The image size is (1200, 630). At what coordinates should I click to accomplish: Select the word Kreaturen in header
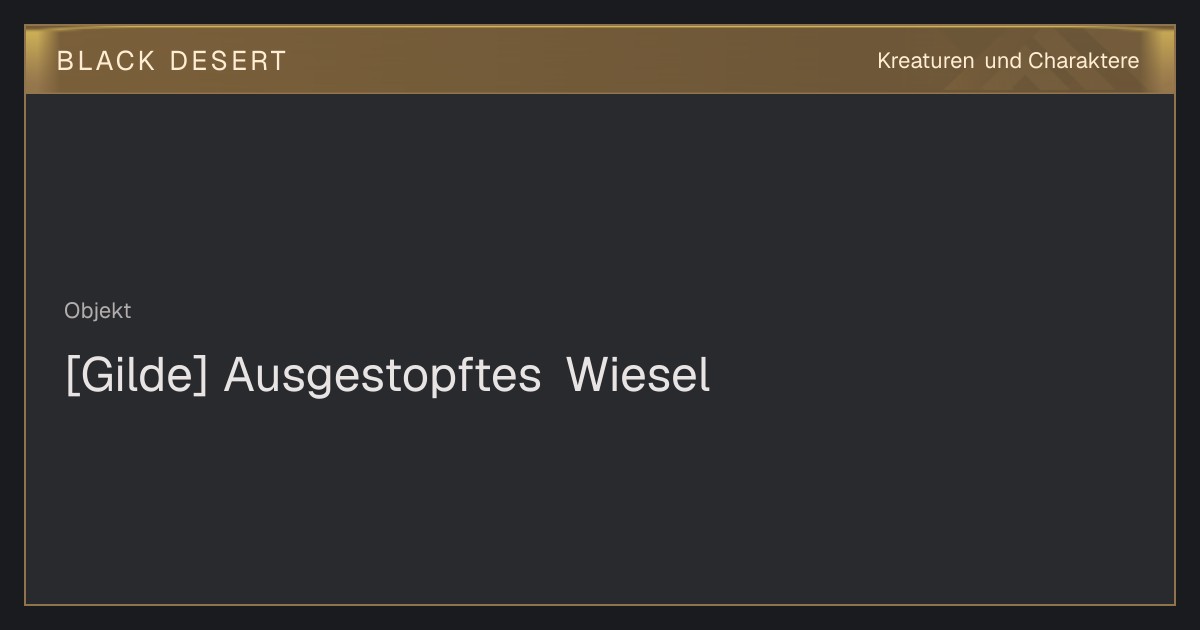[x=926, y=61]
